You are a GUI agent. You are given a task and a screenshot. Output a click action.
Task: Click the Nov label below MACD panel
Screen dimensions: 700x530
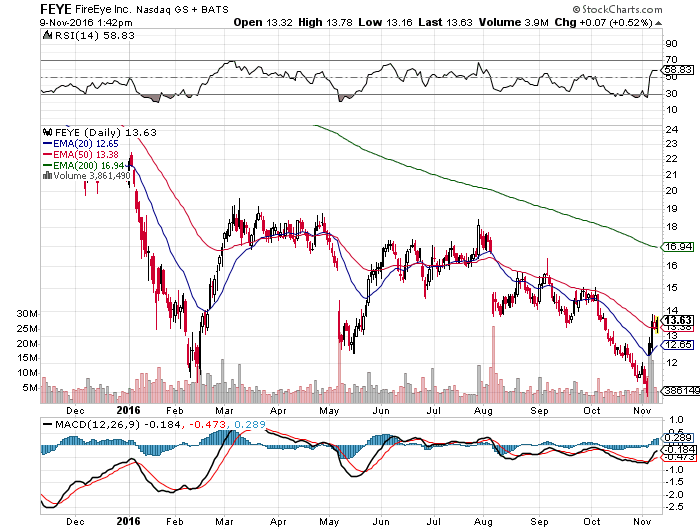642,521
